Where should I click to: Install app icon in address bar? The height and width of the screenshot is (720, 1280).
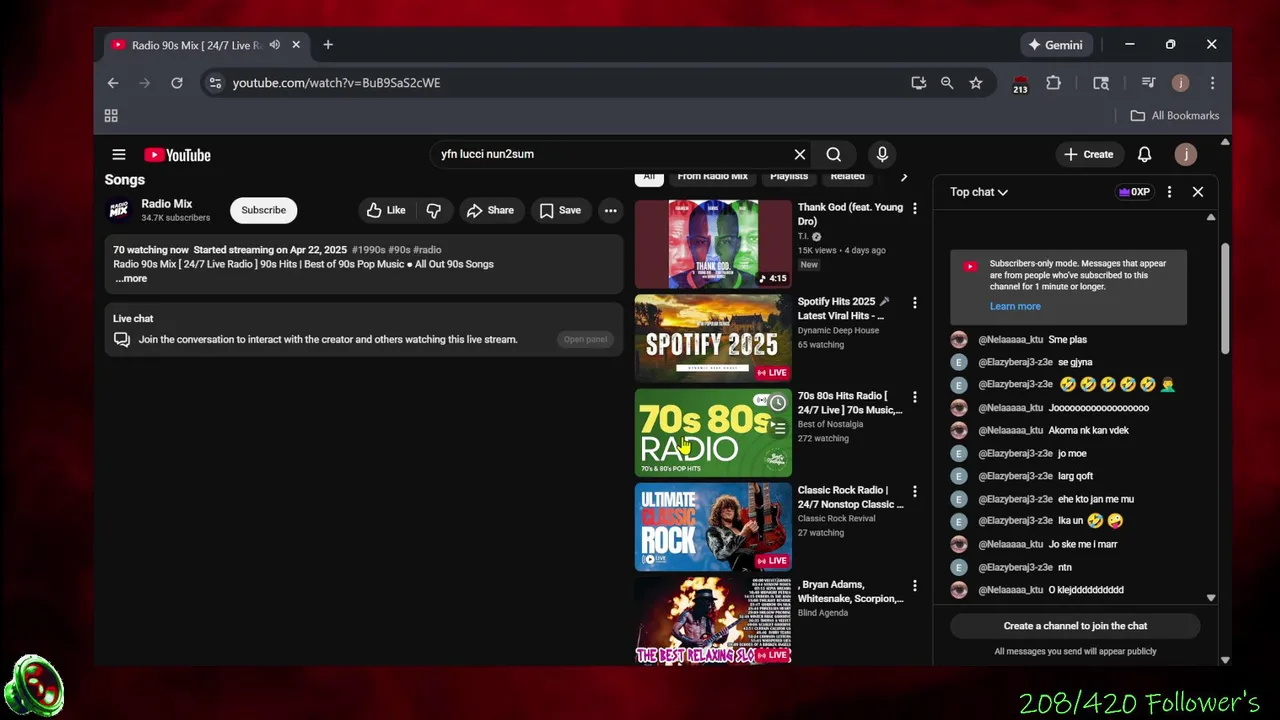[918, 83]
